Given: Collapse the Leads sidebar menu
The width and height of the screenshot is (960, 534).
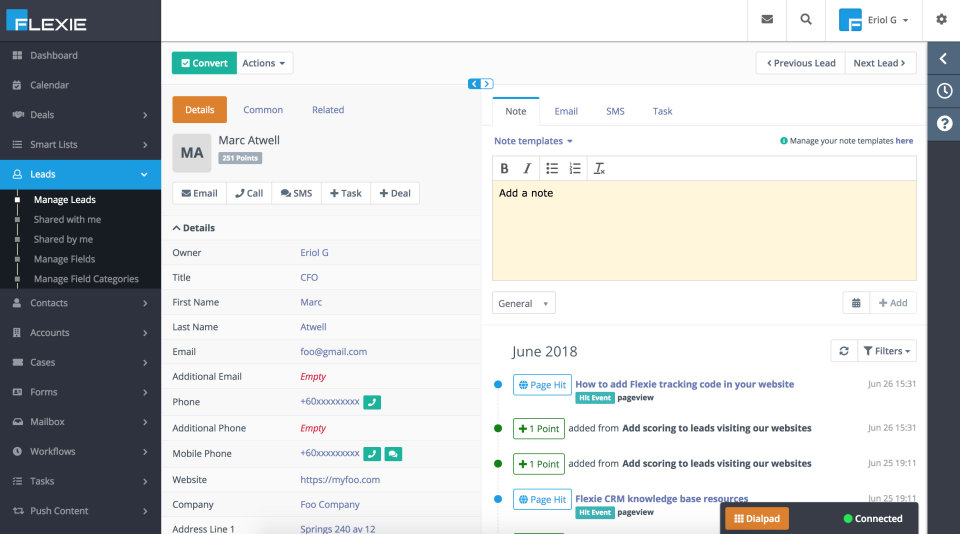Looking at the screenshot, I should (x=80, y=175).
